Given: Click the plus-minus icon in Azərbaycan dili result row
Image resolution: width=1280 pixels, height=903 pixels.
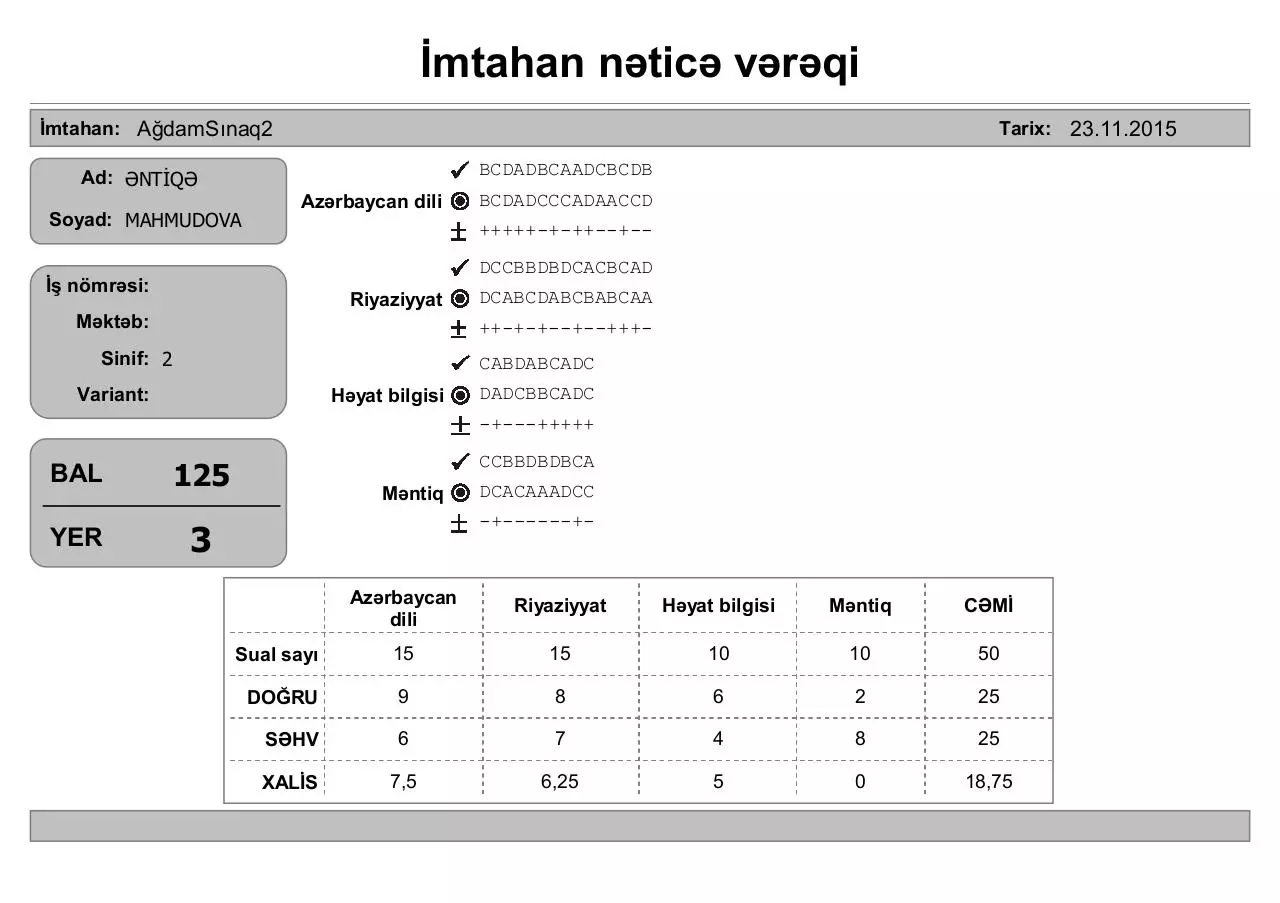Looking at the screenshot, I should click(459, 231).
